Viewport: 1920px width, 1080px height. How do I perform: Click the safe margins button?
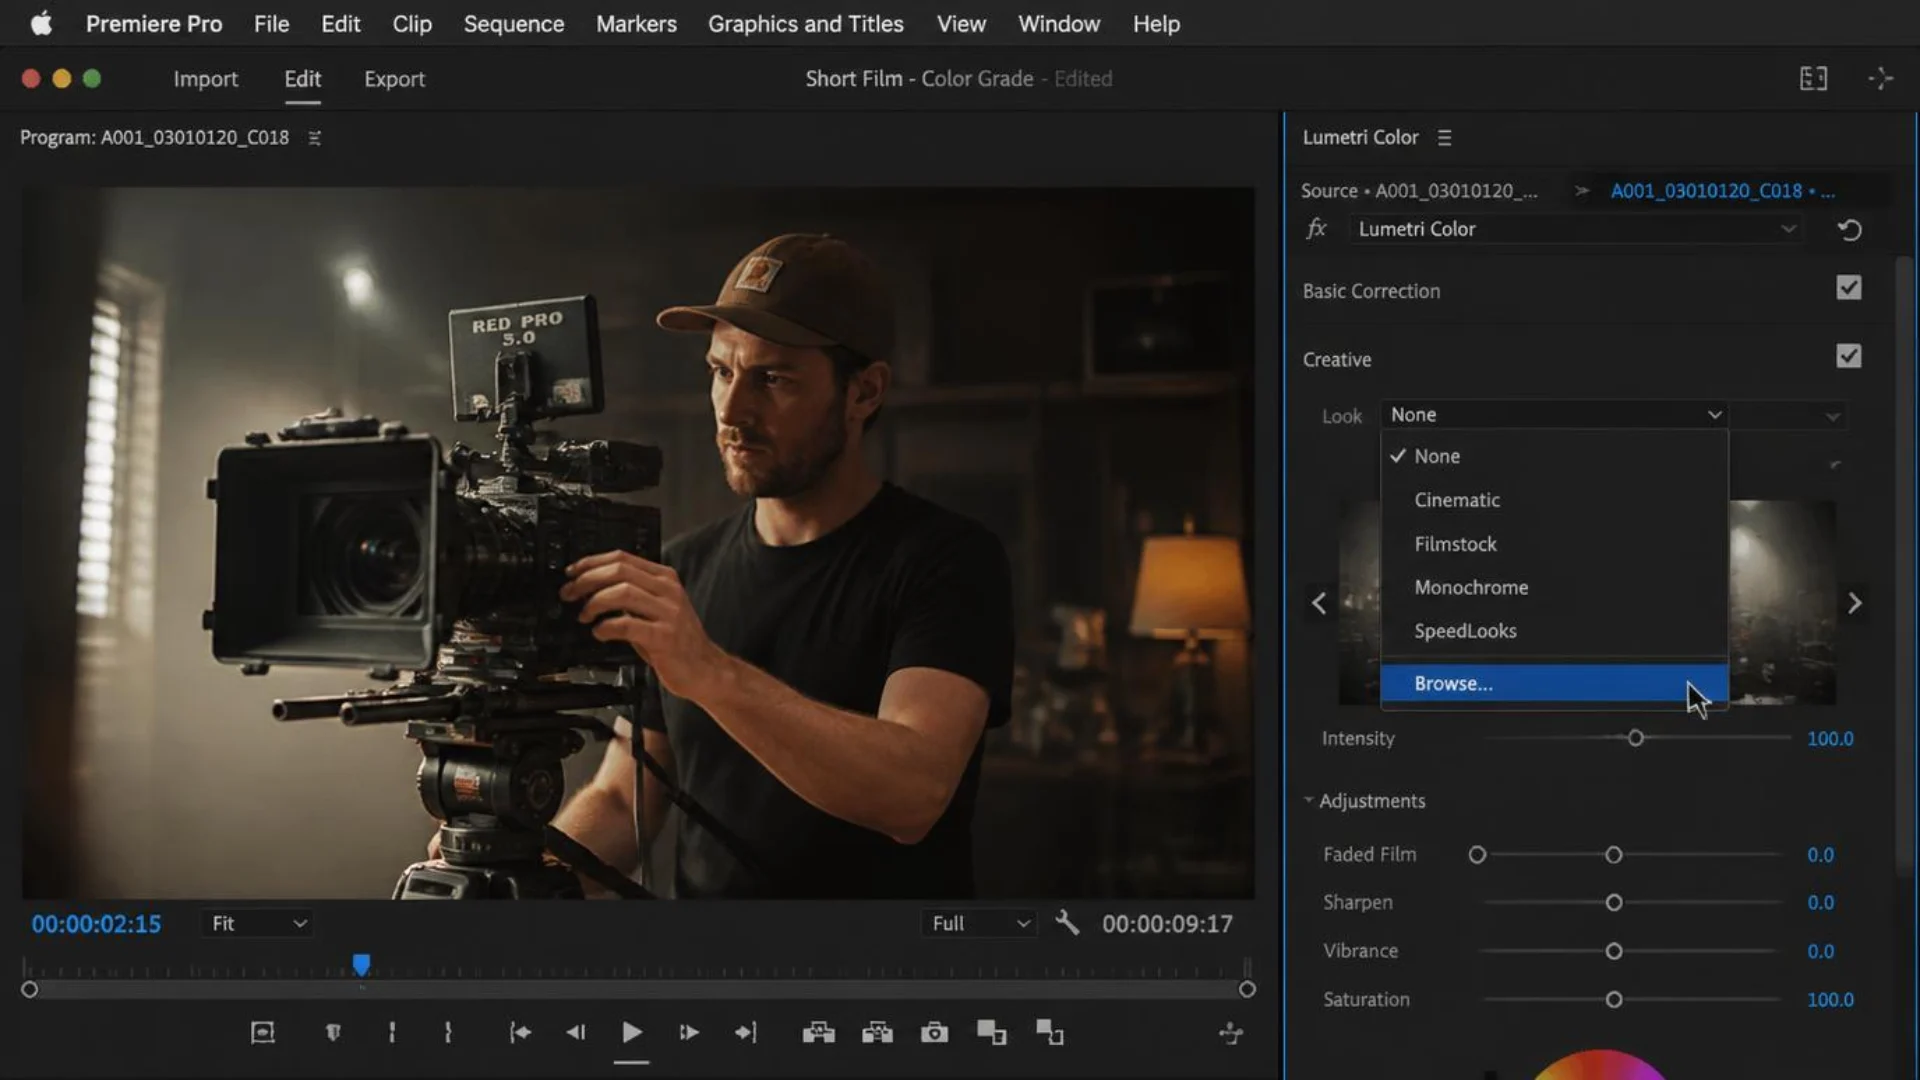coord(262,1033)
